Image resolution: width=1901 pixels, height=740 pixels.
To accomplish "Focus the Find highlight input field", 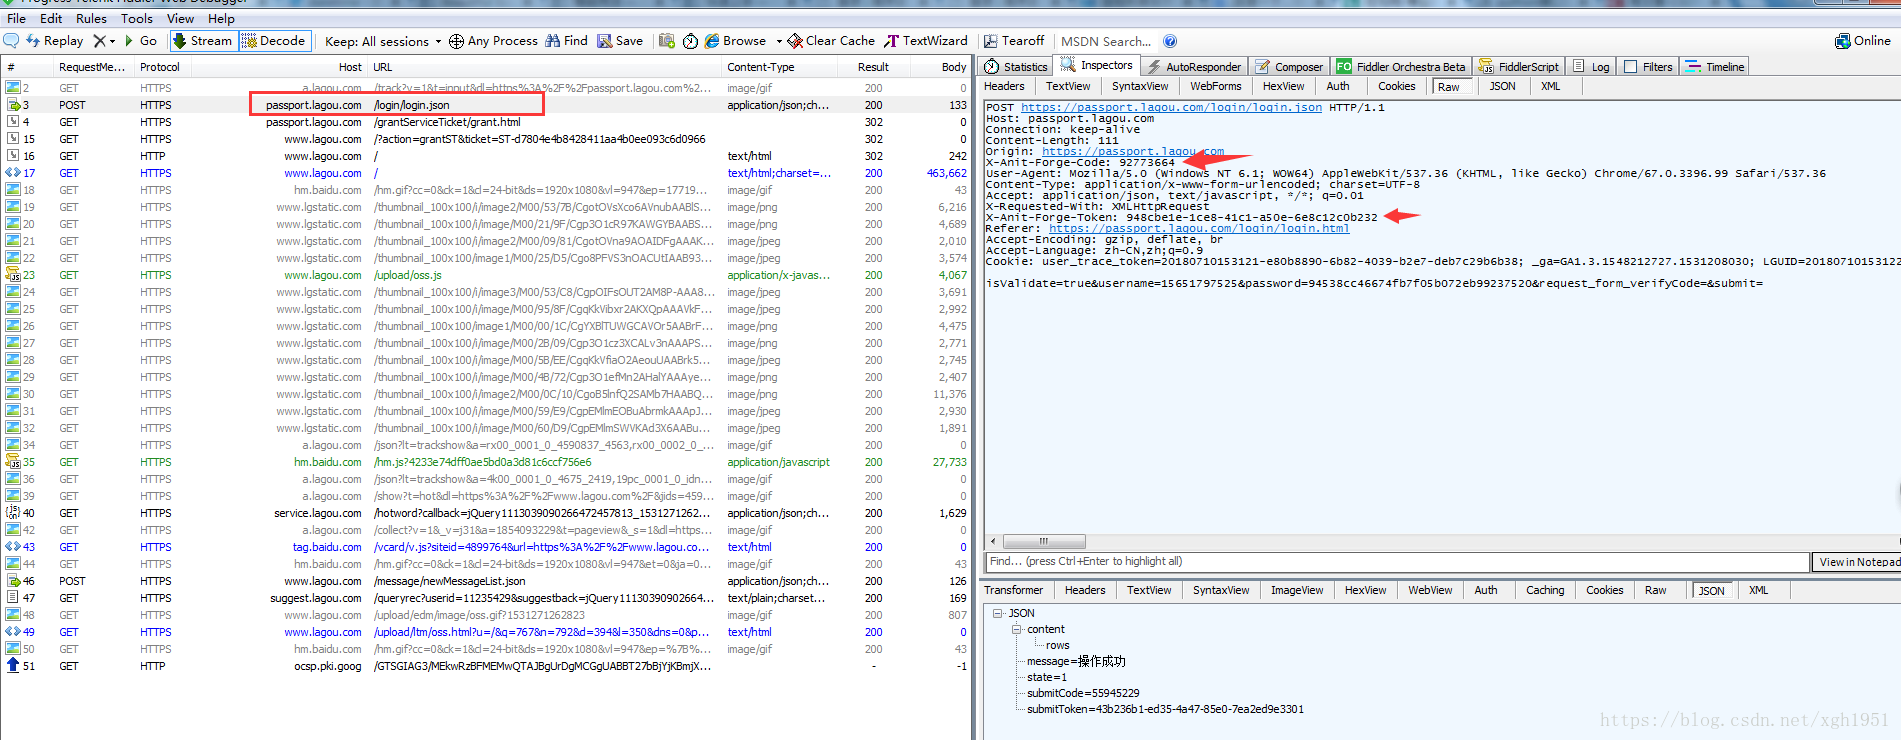I will (1397, 562).
